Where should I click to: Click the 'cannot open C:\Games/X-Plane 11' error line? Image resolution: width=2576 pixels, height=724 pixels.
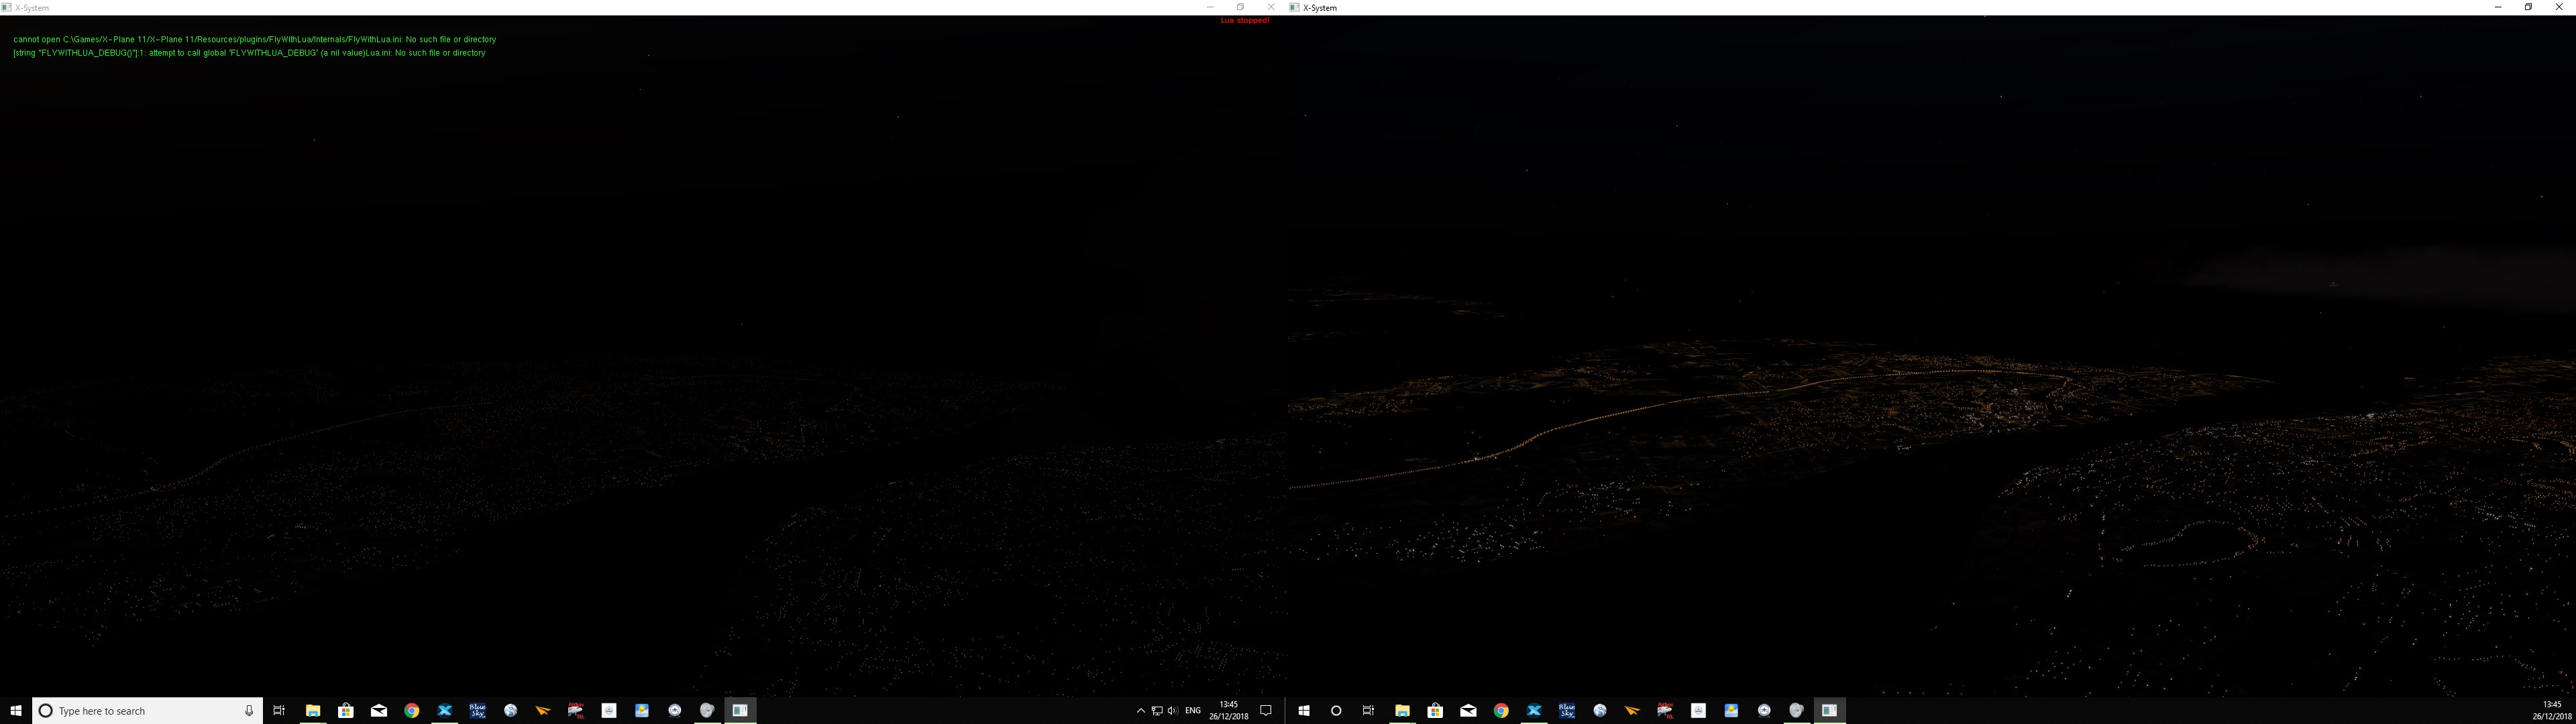[x=255, y=39]
